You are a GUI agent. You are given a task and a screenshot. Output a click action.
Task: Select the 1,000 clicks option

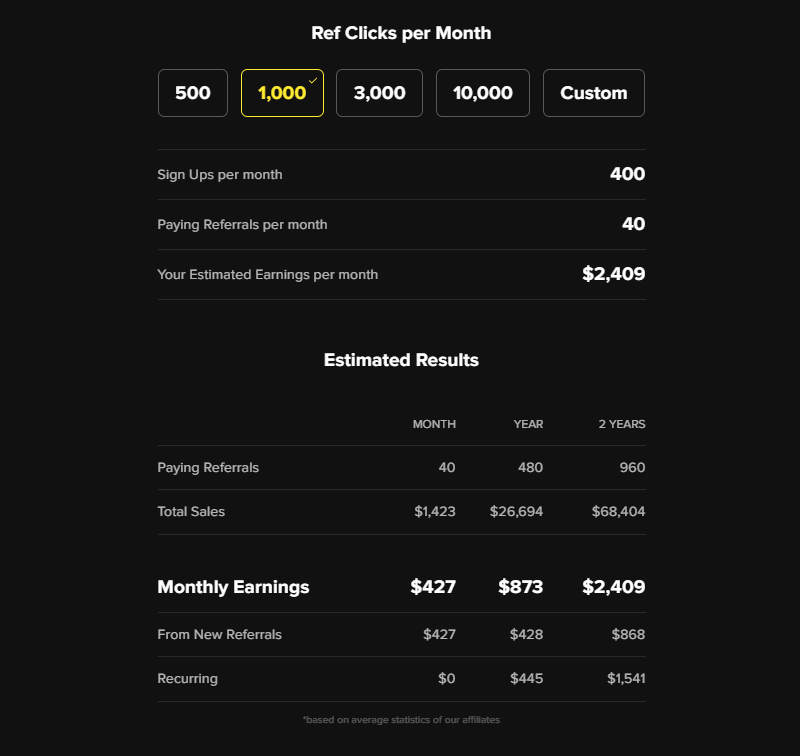pyautogui.click(x=281, y=92)
